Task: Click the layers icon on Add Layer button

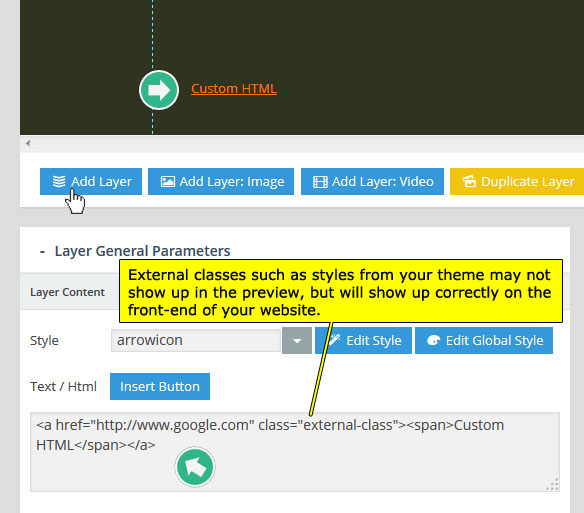Action: coord(59,181)
